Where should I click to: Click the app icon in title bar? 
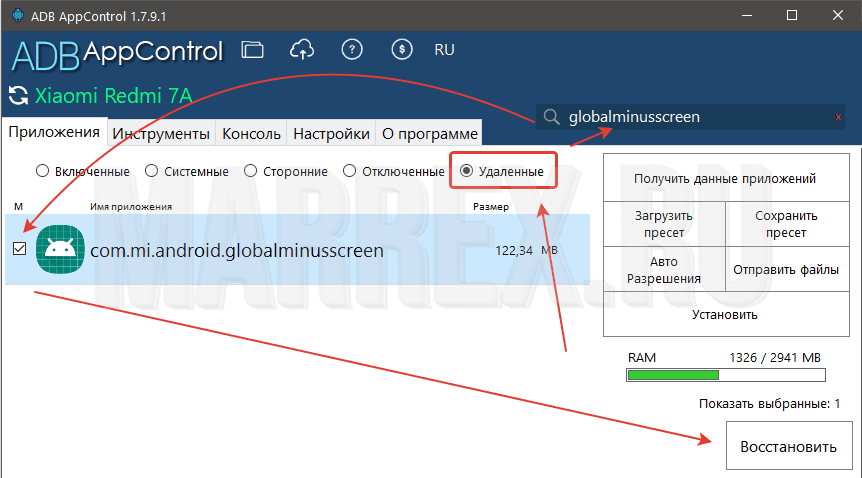pyautogui.click(x=18, y=15)
